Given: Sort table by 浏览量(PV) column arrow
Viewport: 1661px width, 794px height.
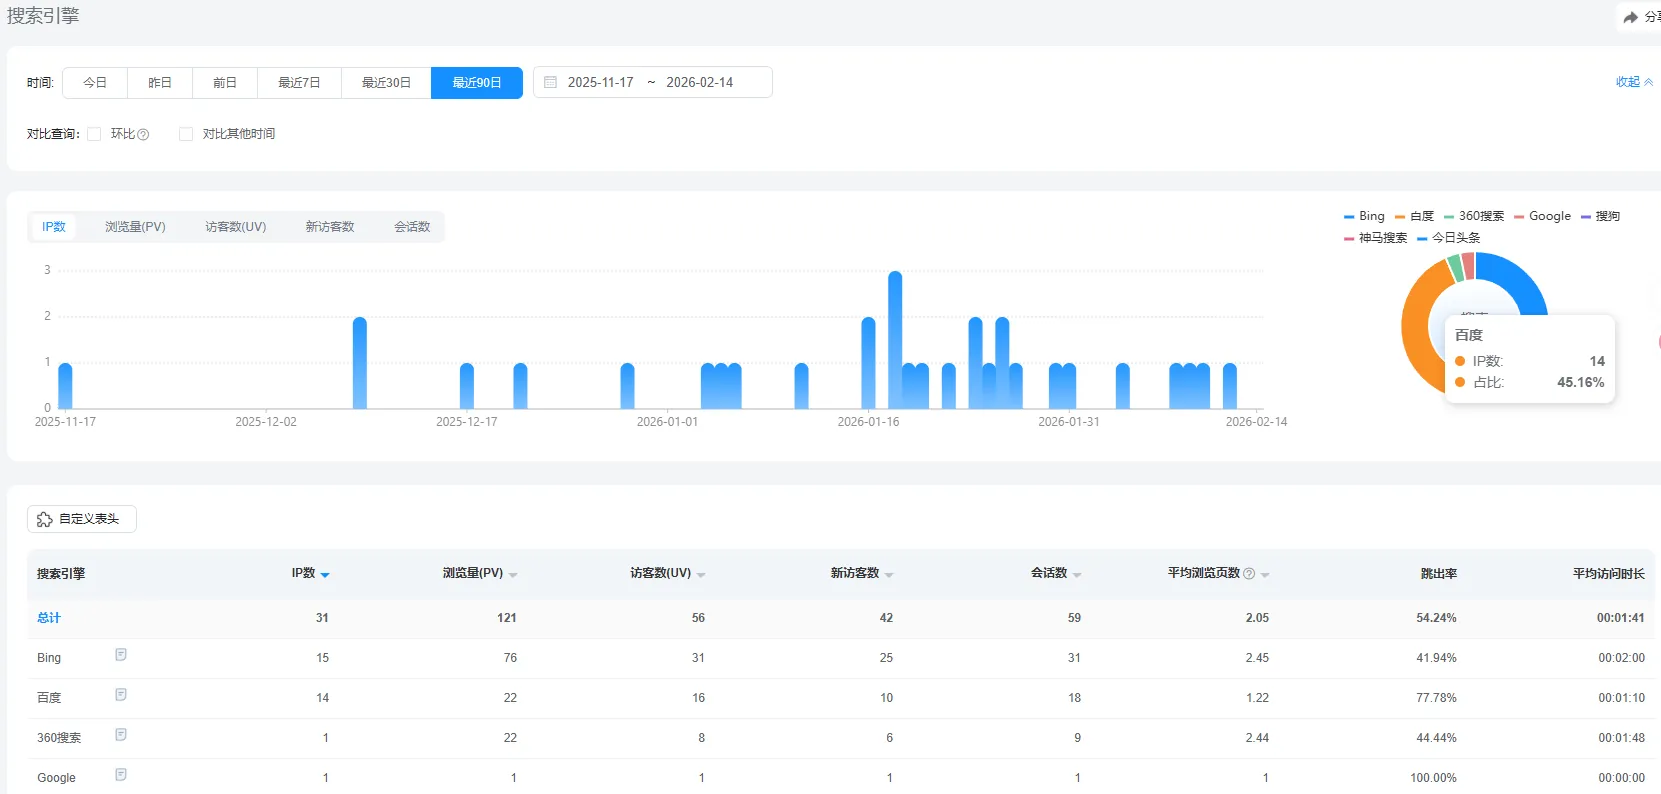Looking at the screenshot, I should 513,575.
